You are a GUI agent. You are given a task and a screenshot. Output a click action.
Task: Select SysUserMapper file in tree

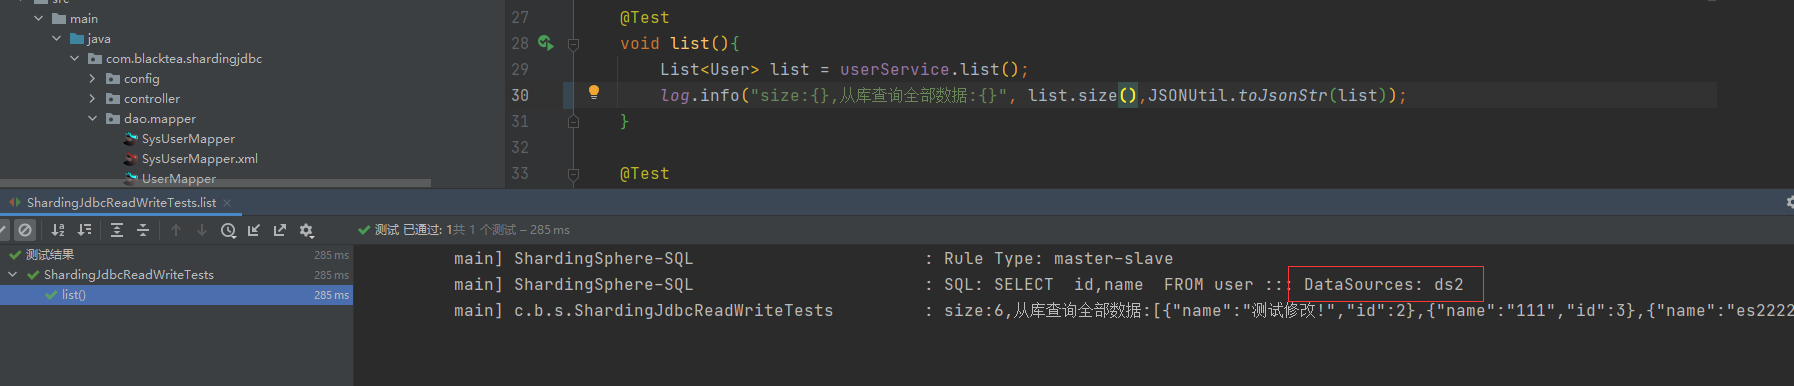188,138
